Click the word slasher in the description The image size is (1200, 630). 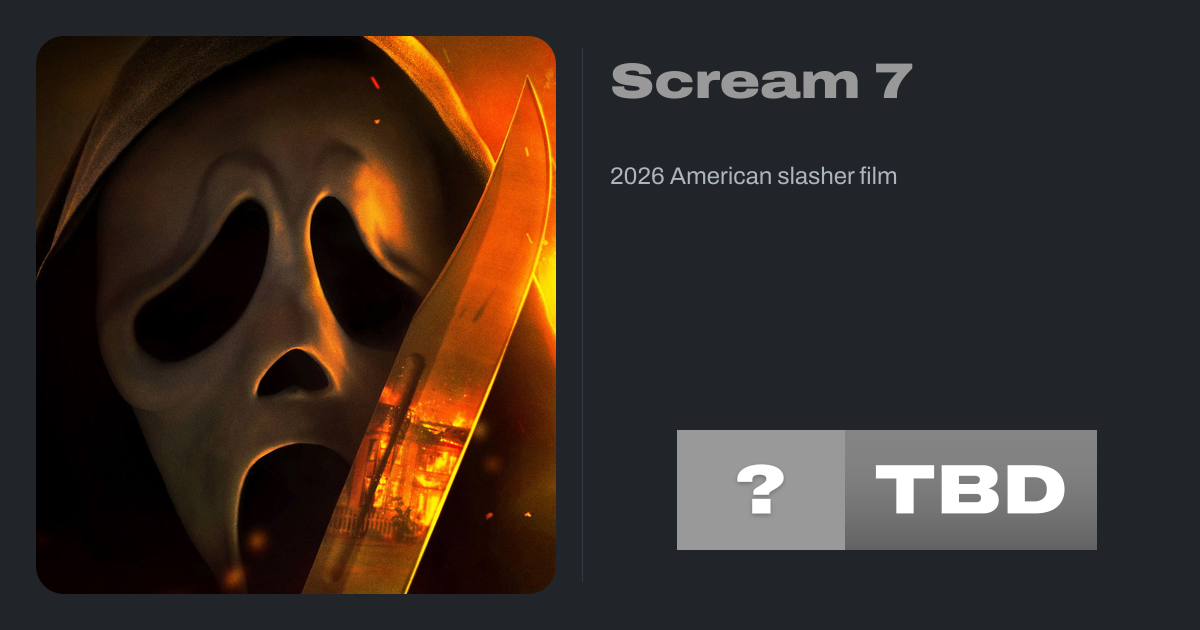(812, 177)
